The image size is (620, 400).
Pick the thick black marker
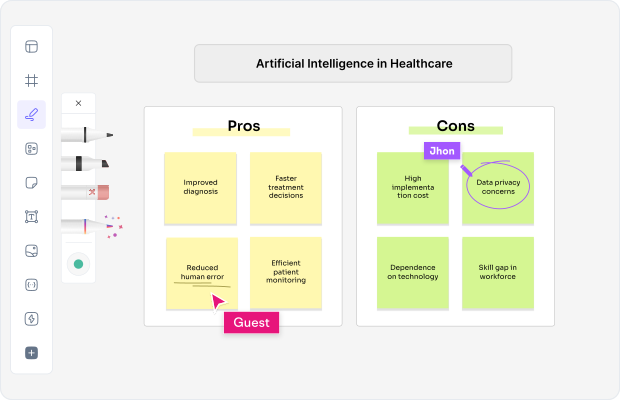[86, 163]
